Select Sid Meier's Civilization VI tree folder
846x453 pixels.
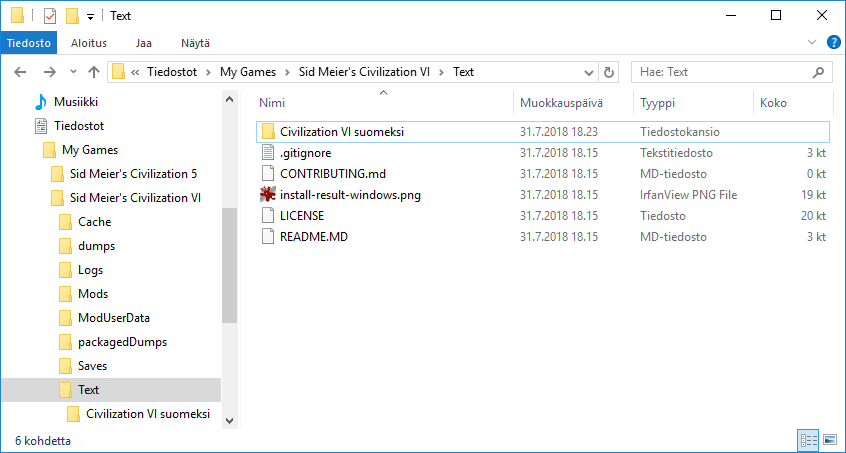point(135,198)
